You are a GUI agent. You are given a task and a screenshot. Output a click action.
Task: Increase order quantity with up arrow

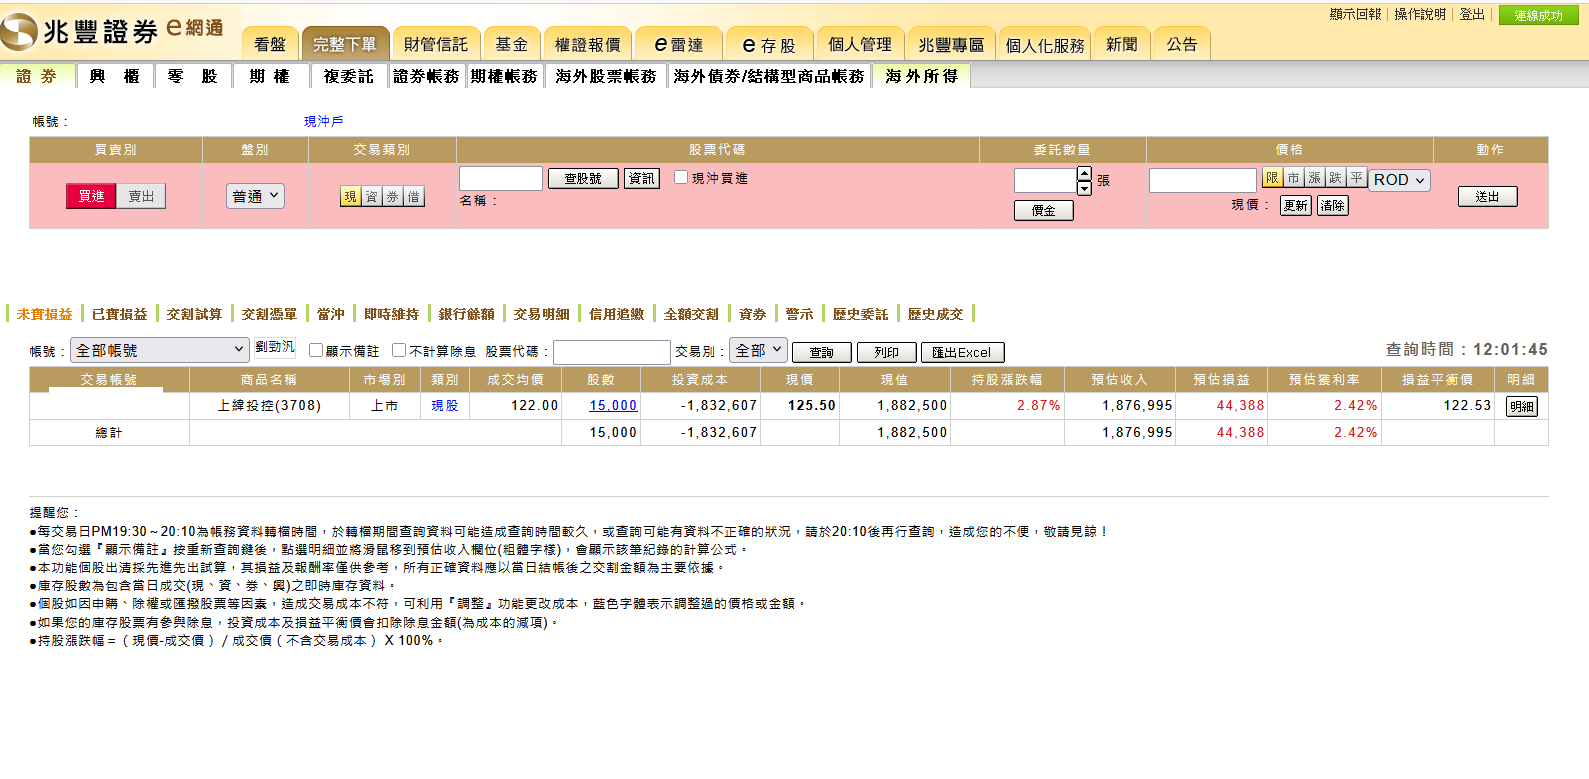(1084, 174)
